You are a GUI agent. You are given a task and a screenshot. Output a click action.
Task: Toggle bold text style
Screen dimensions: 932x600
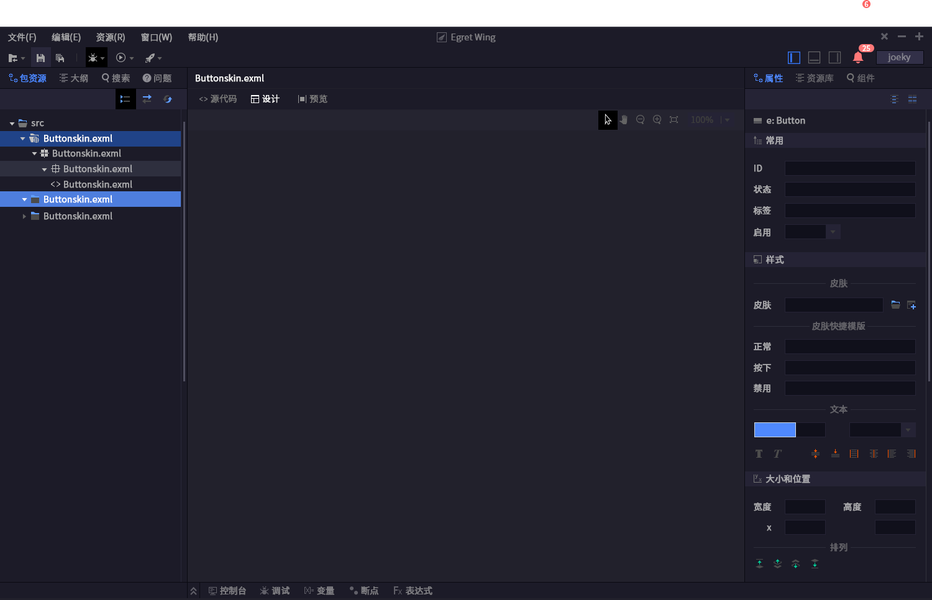coord(759,454)
